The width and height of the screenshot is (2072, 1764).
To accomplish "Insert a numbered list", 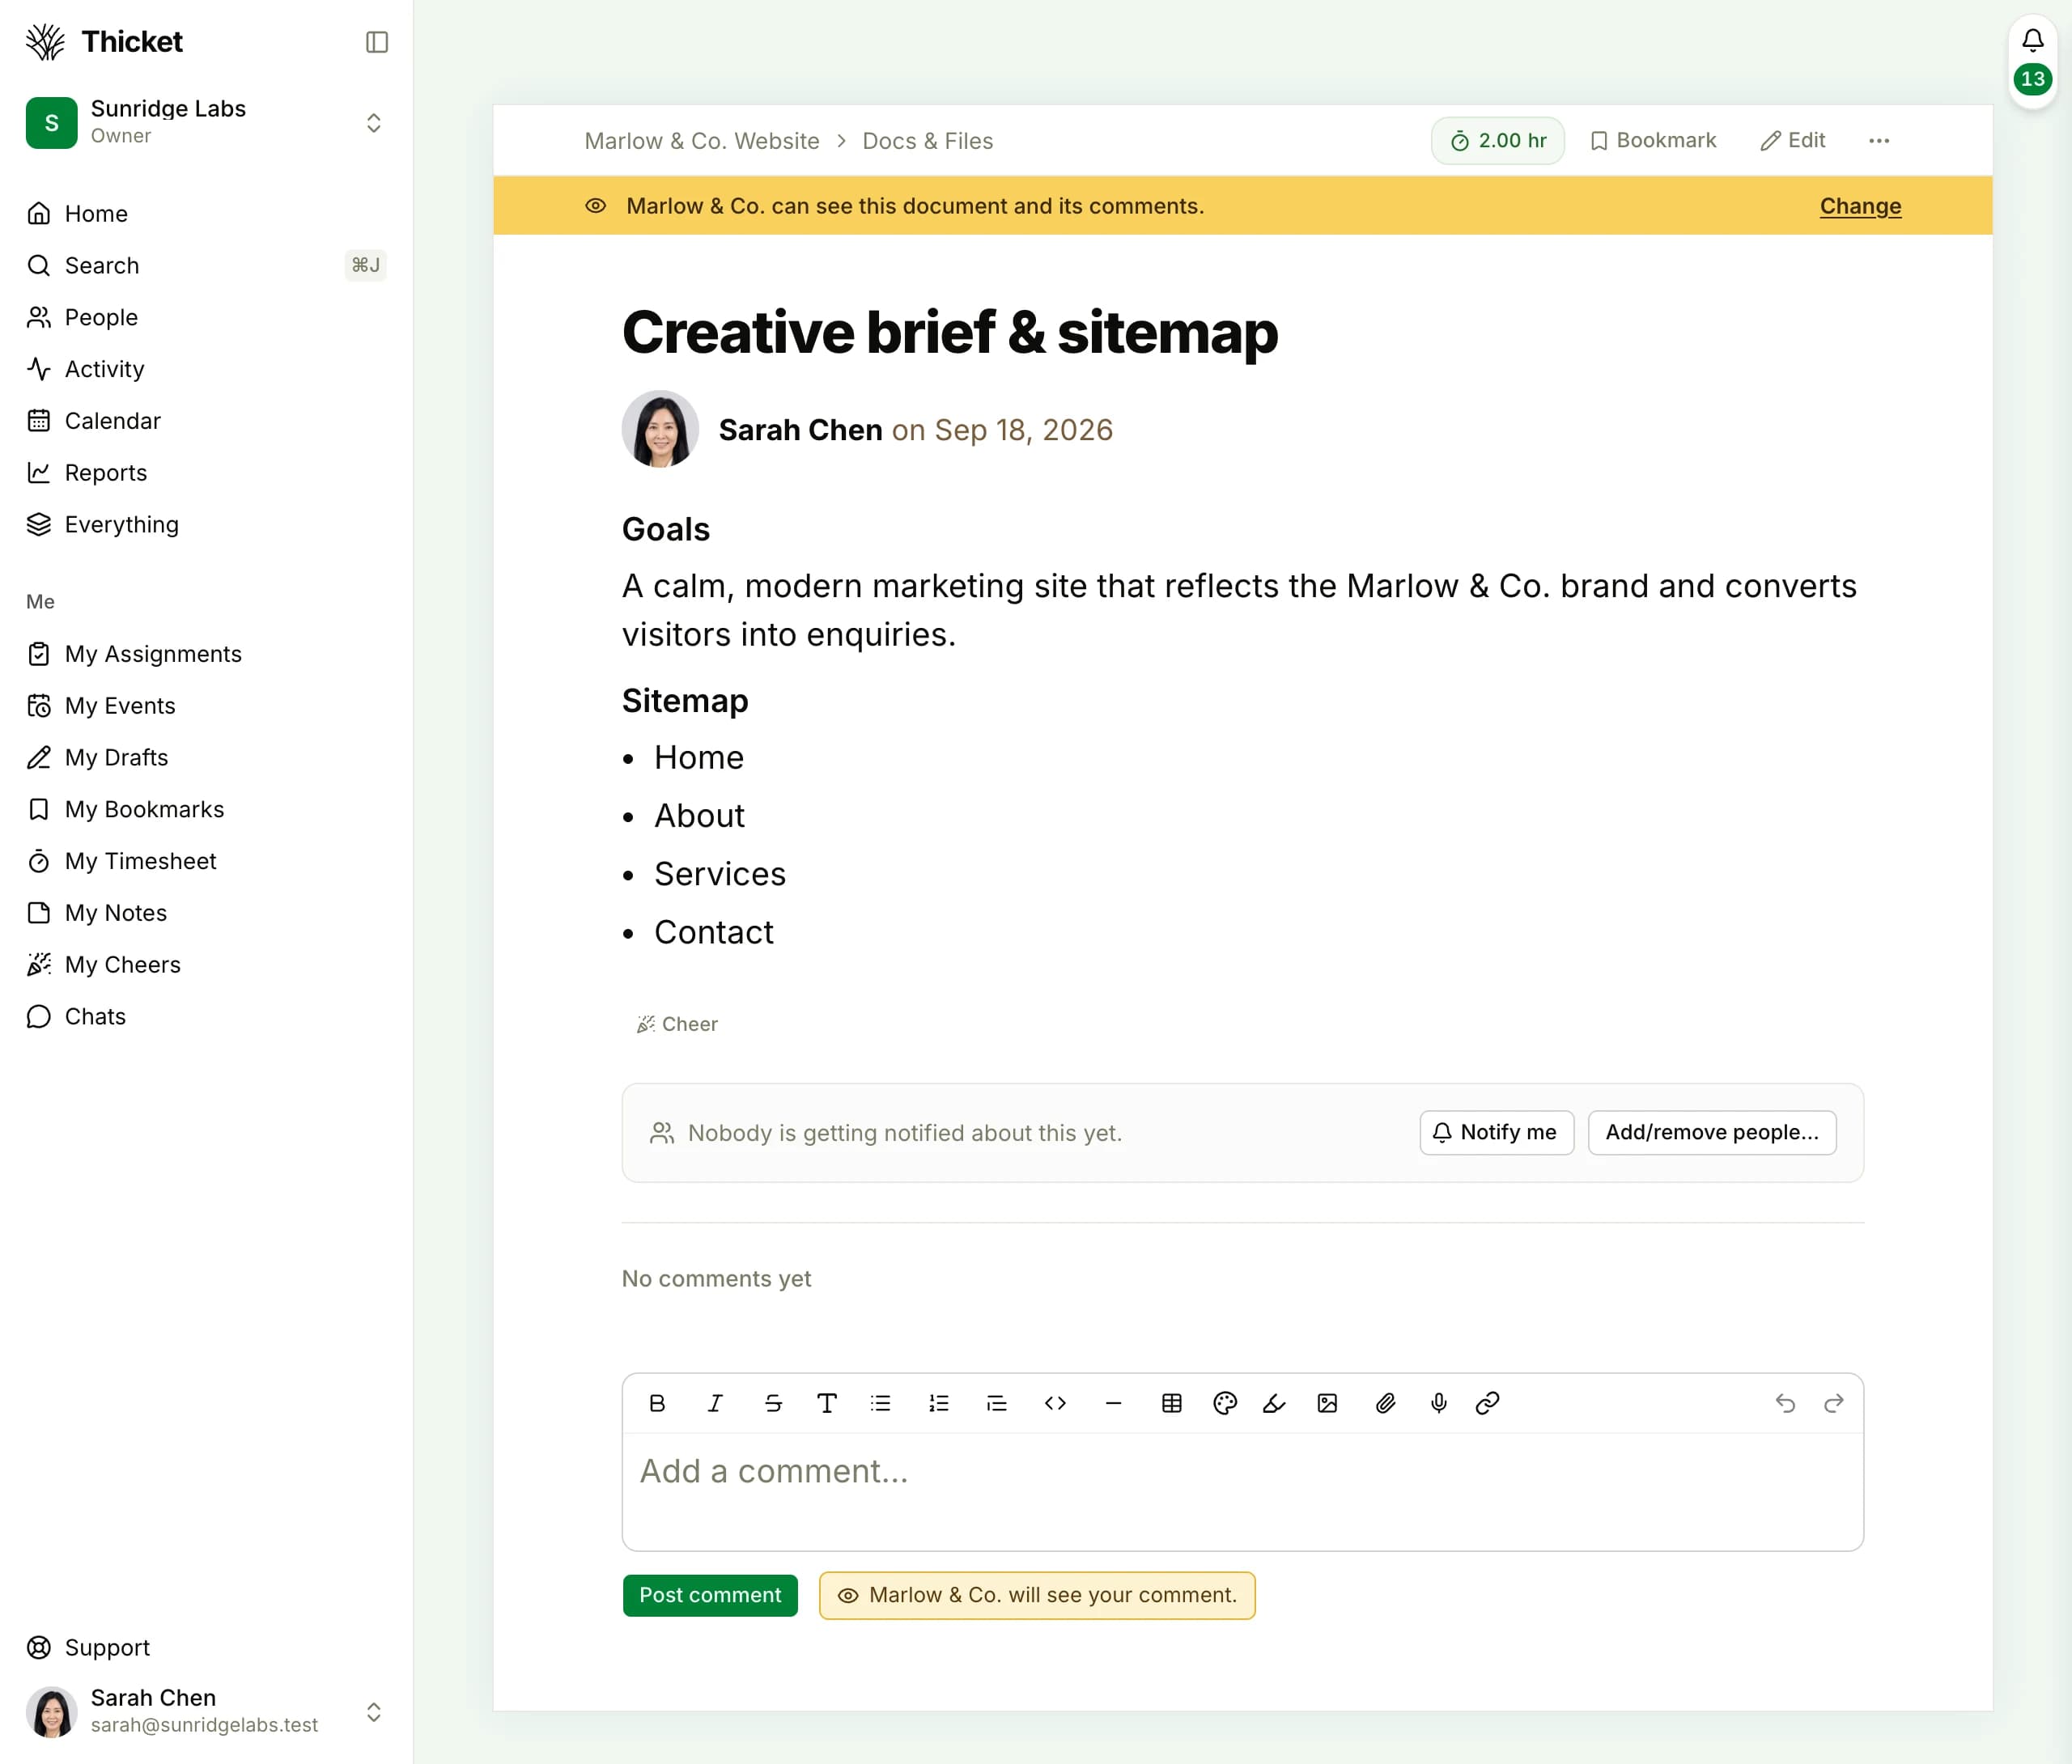I will (939, 1403).
